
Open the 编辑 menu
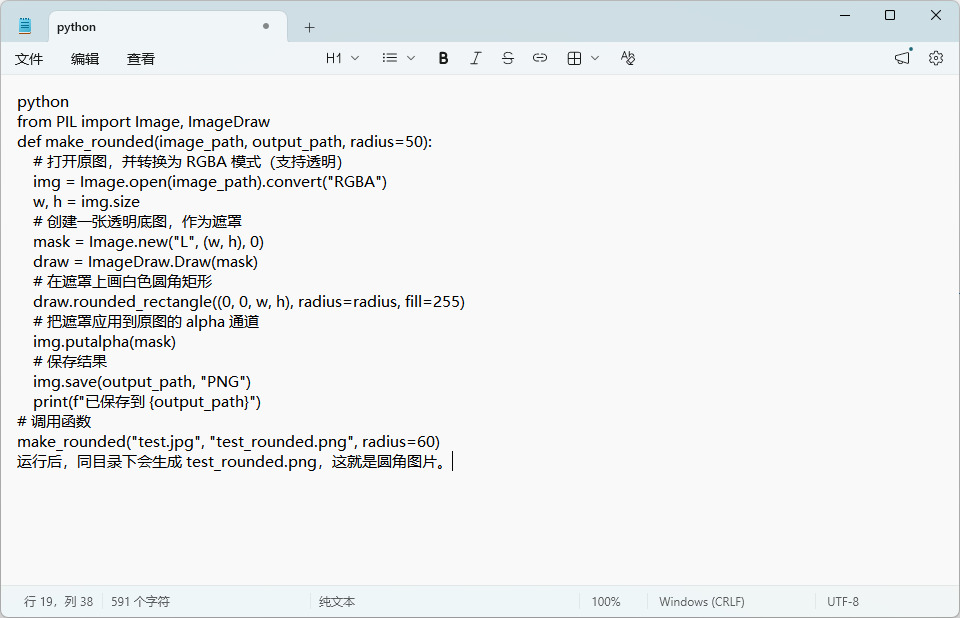point(85,59)
